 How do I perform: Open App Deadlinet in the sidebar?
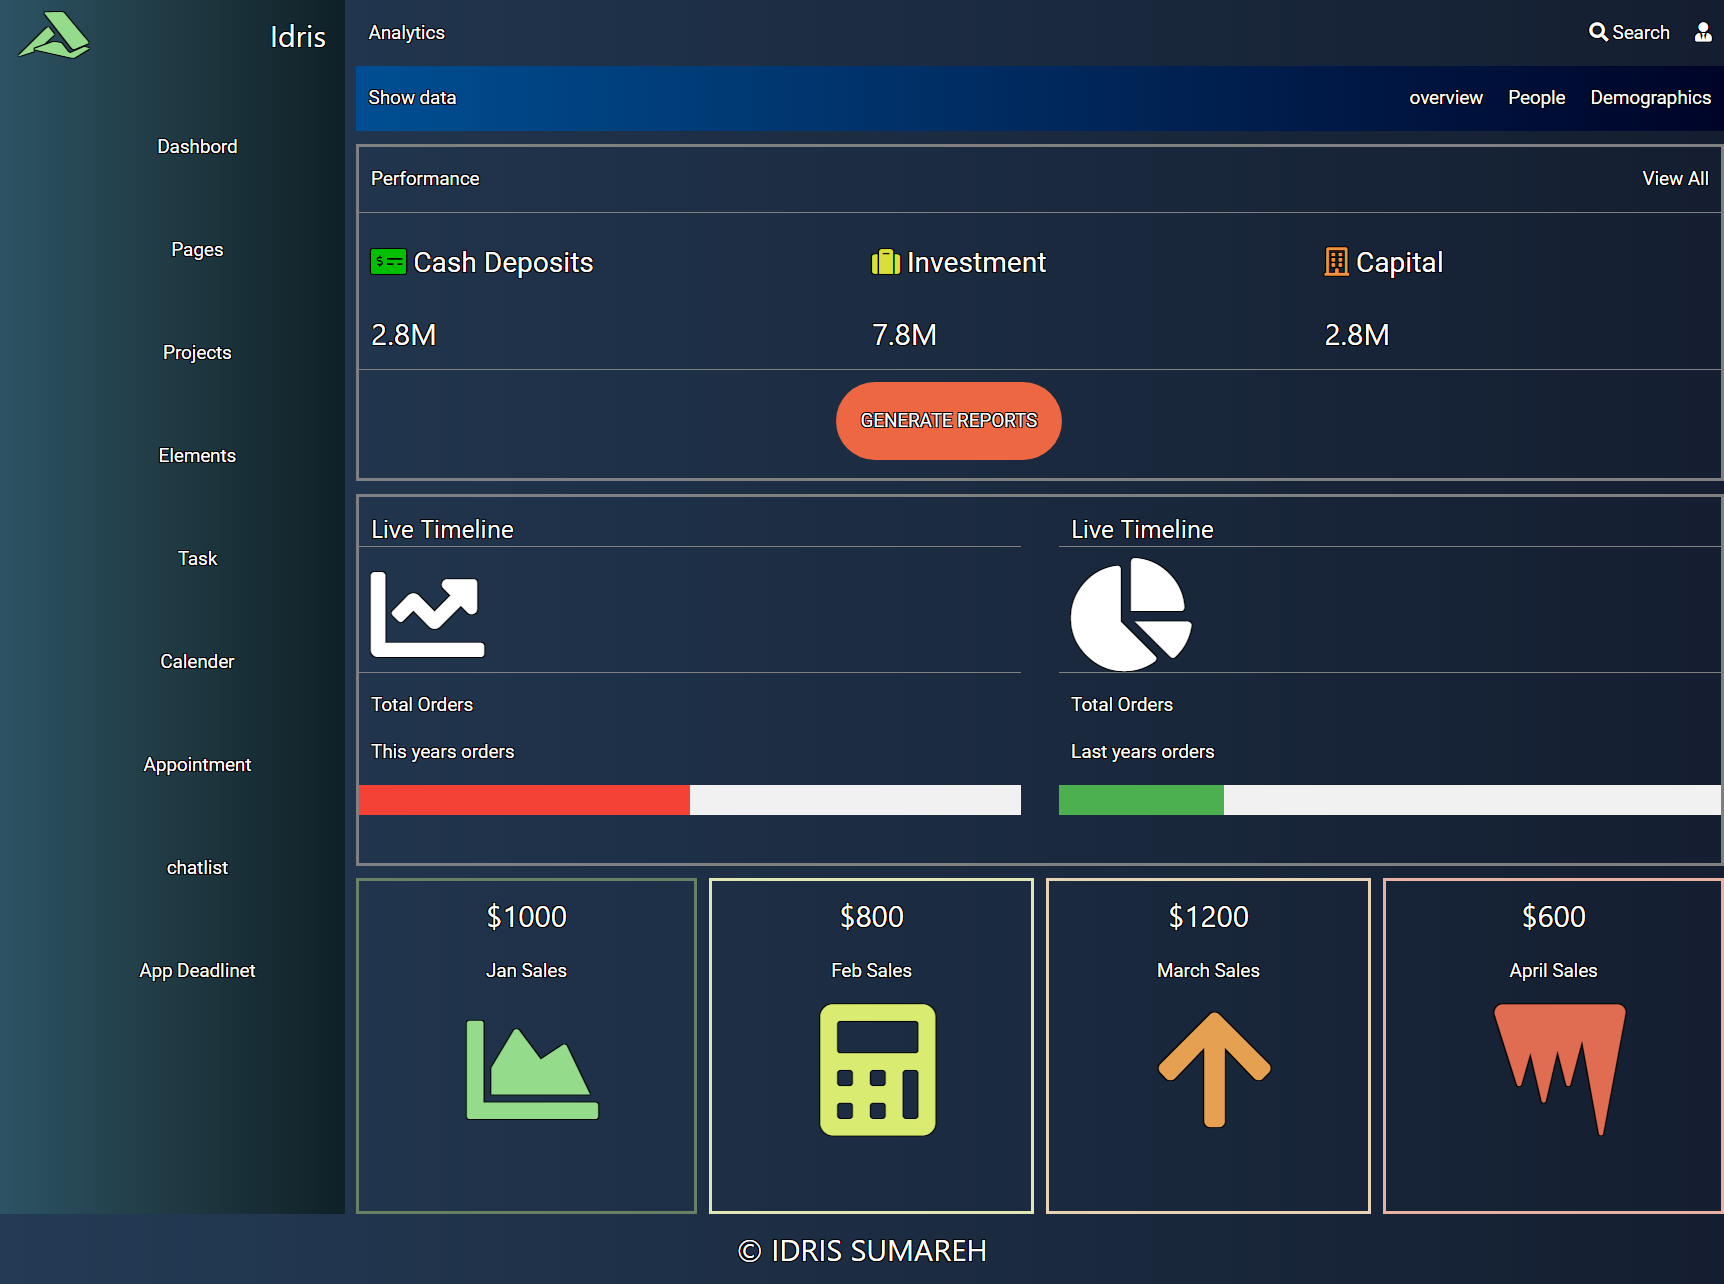pyautogui.click(x=197, y=970)
